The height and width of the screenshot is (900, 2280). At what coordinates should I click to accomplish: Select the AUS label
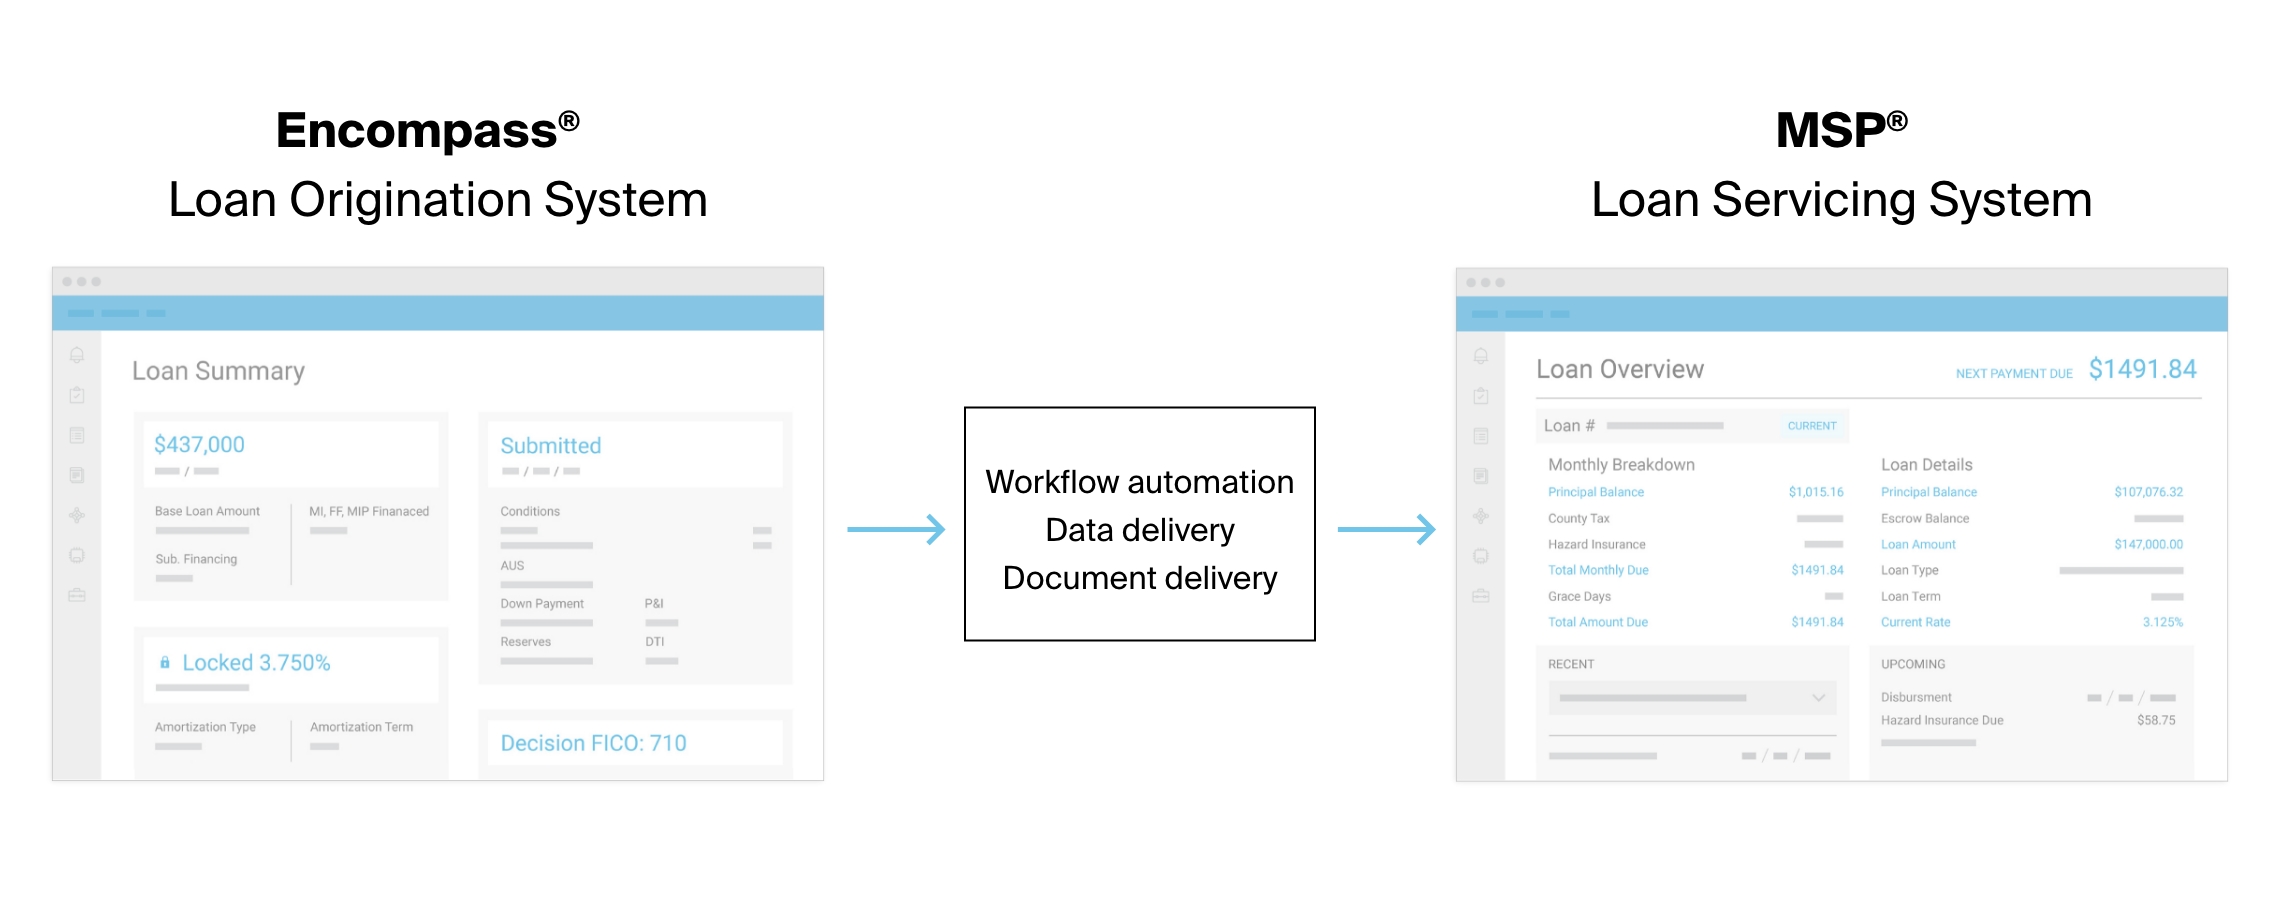tap(512, 565)
